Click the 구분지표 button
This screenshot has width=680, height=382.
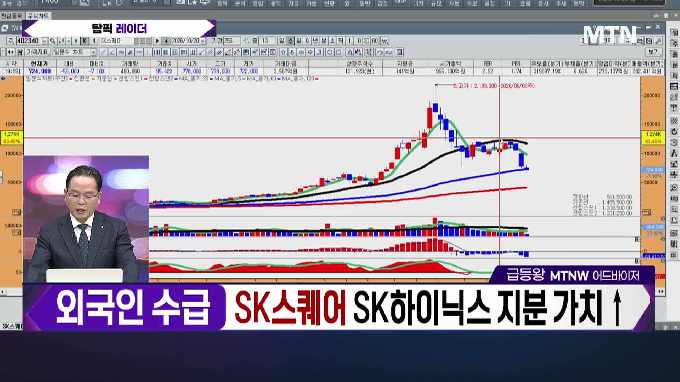coord(37,52)
